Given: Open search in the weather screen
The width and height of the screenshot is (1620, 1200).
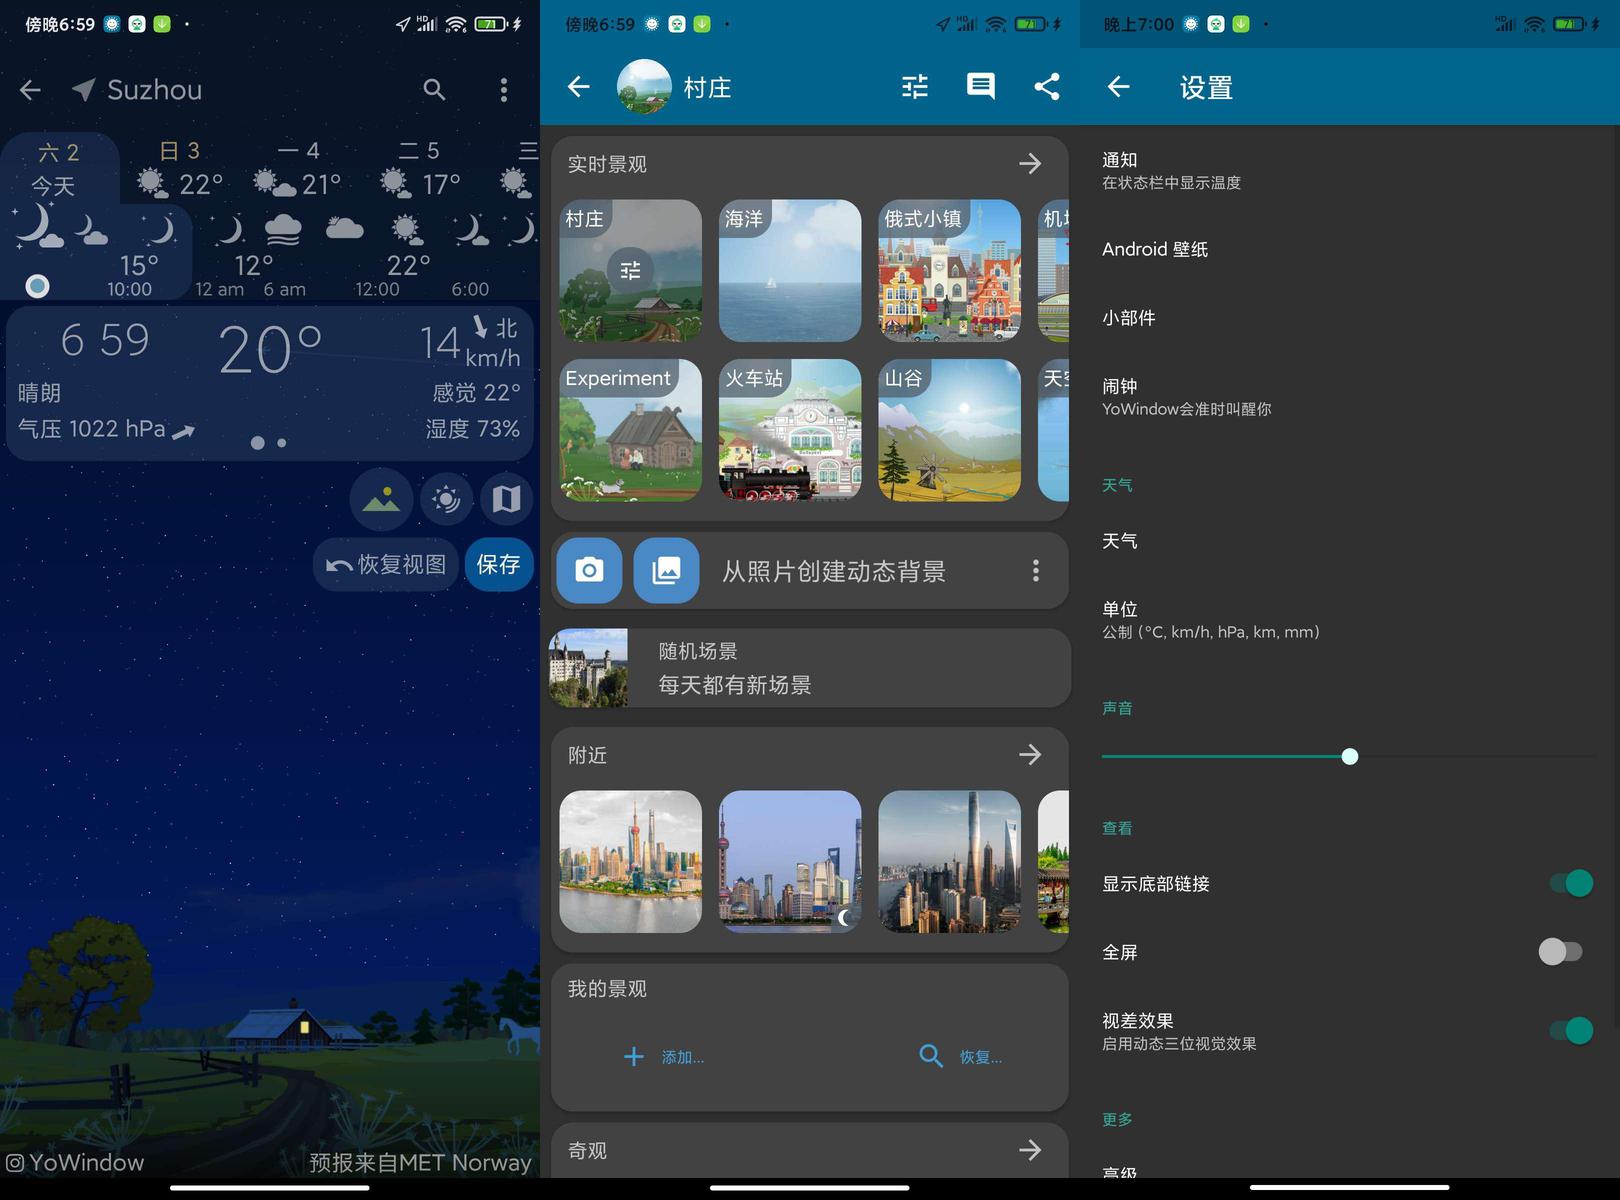Looking at the screenshot, I should pyautogui.click(x=434, y=90).
